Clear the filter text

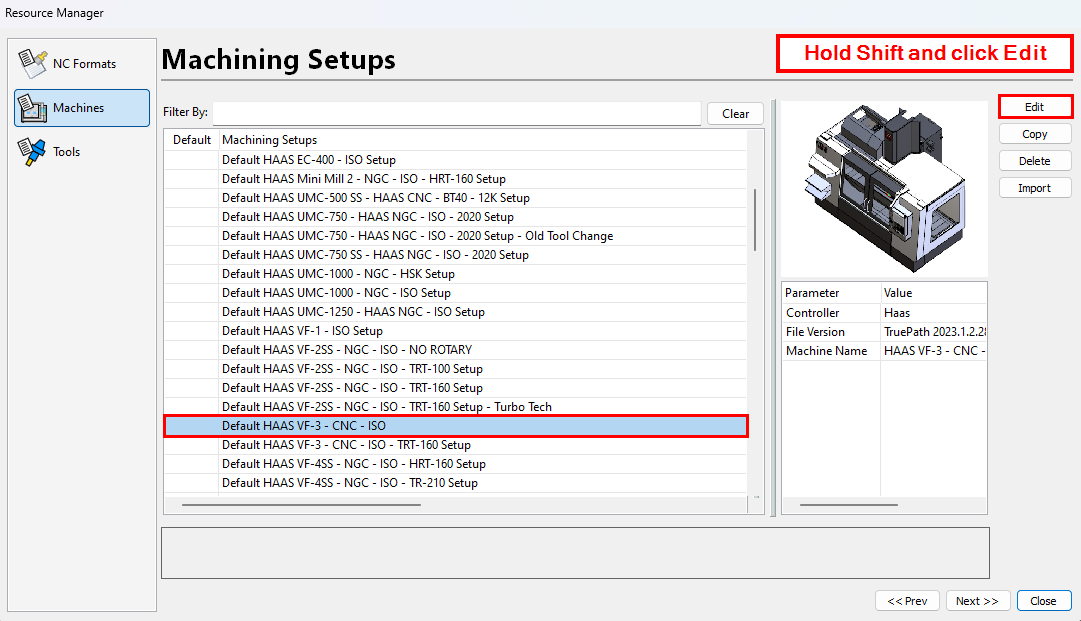click(x=735, y=114)
